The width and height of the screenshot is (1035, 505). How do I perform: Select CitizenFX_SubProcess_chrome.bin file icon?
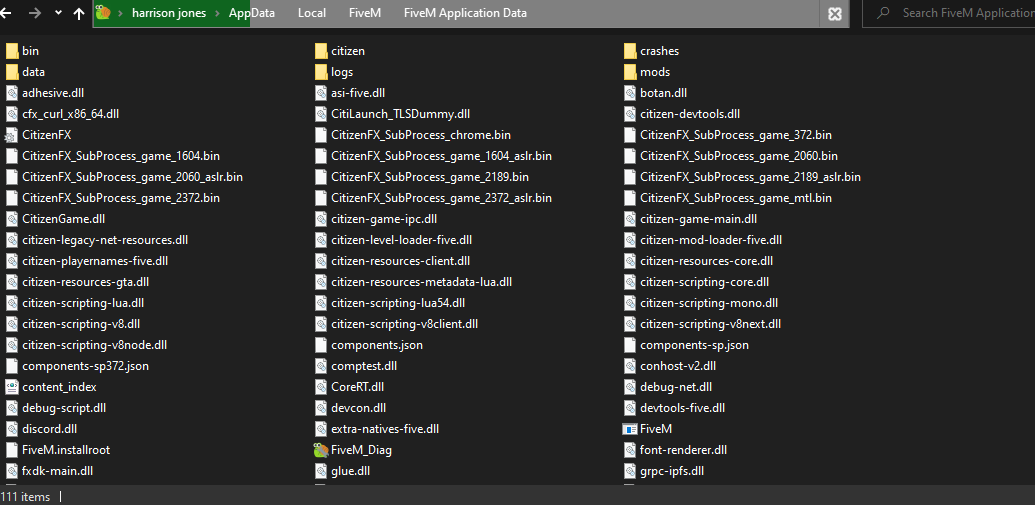pos(321,135)
